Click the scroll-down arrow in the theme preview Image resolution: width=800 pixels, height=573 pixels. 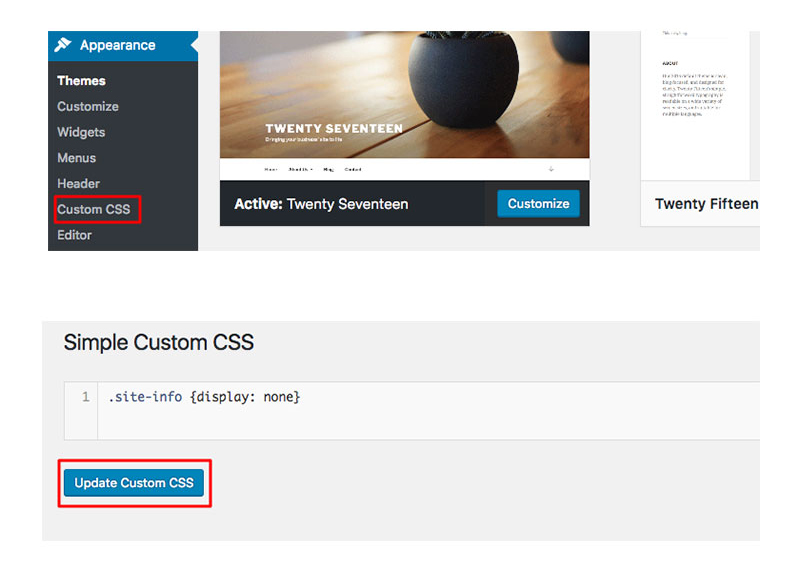(551, 169)
